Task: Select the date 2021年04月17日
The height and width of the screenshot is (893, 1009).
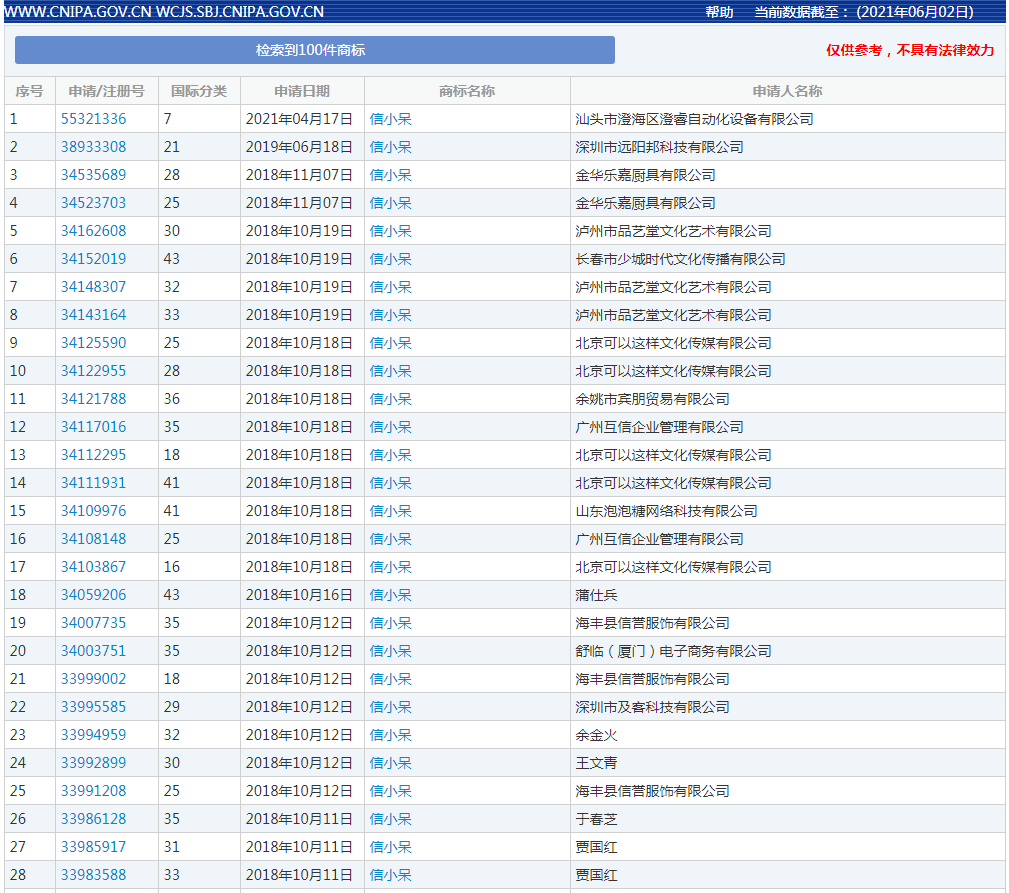Action: (x=299, y=119)
